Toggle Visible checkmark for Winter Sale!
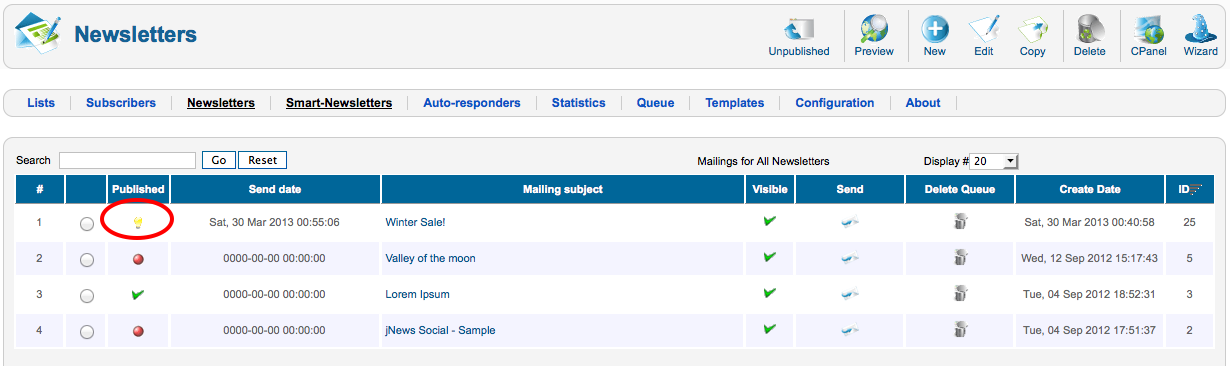 769,221
